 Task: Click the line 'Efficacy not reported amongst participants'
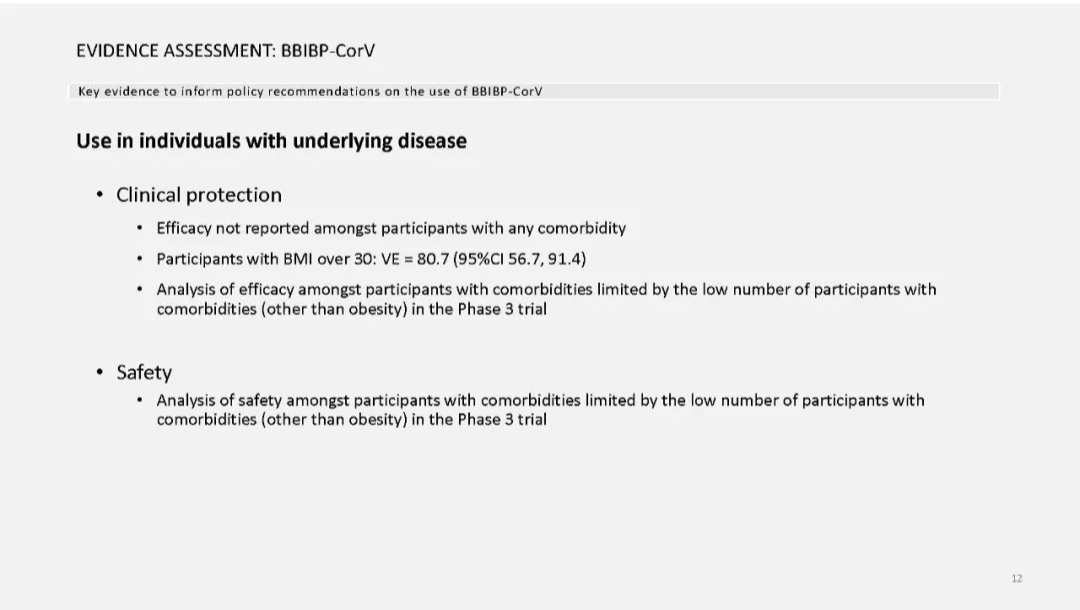coord(391,229)
